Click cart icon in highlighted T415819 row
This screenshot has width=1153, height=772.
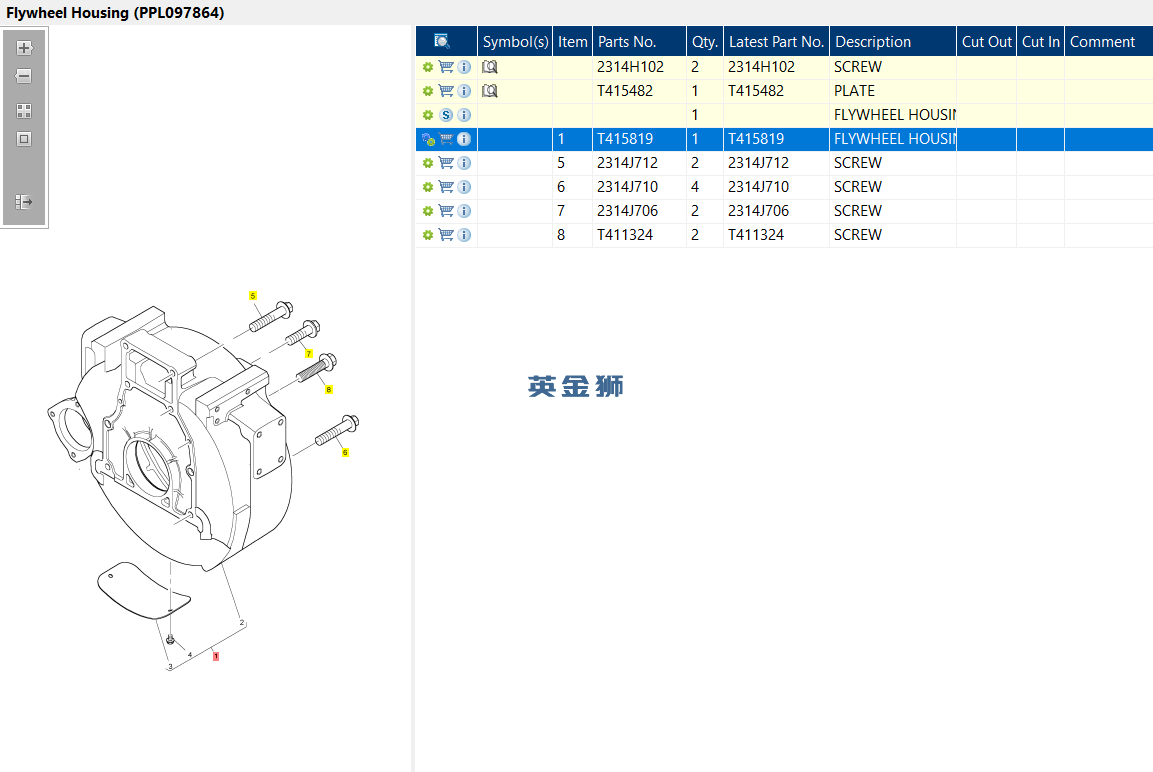click(x=446, y=139)
